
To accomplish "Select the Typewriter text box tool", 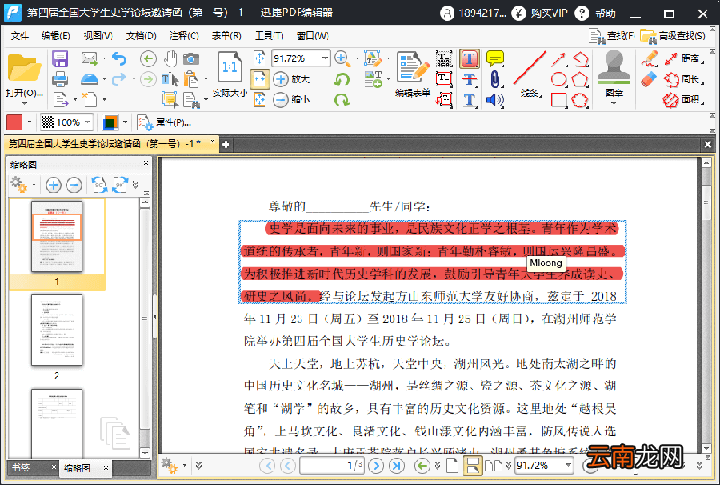I will 444,79.
